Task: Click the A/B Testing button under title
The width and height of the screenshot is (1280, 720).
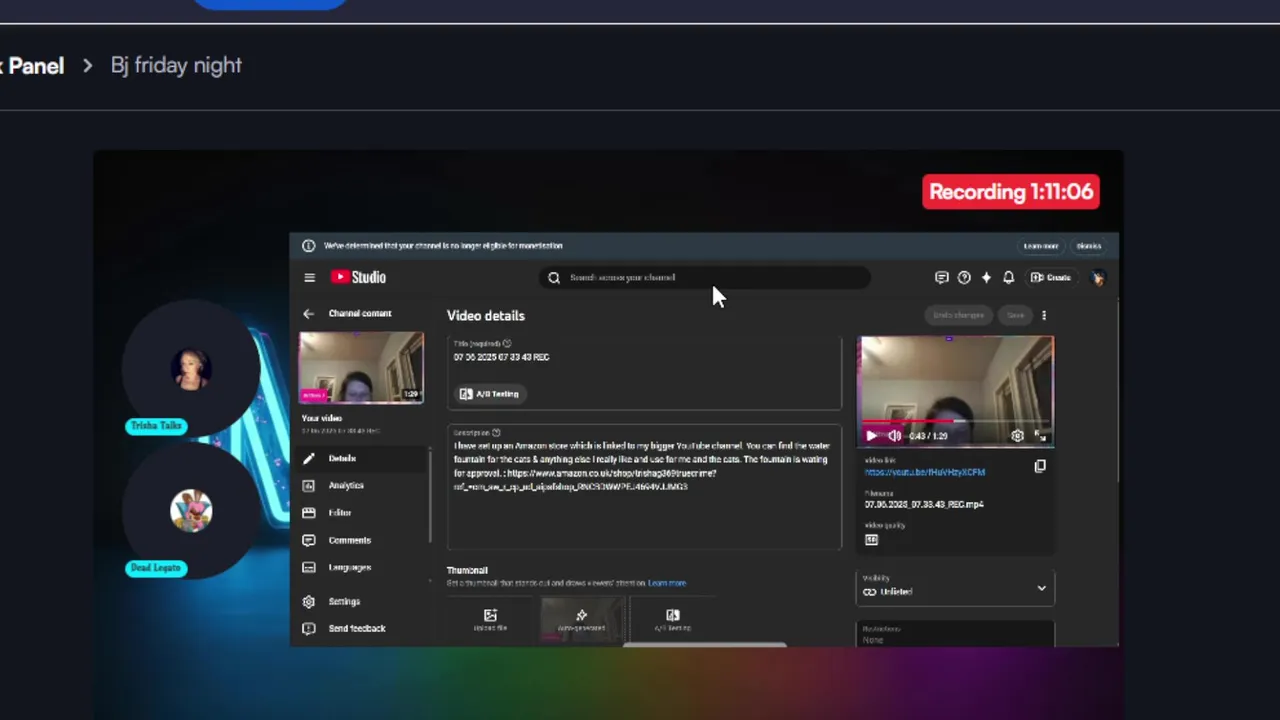Action: tap(489, 393)
